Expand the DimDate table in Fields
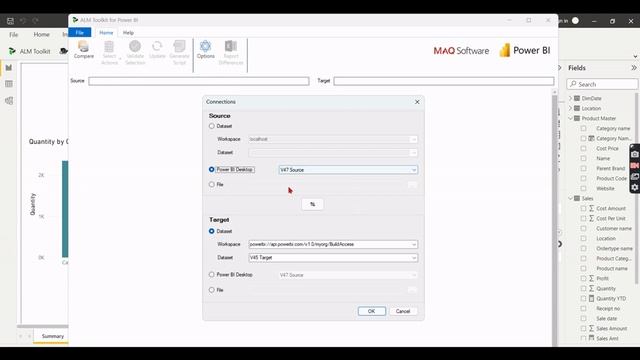 571,98
